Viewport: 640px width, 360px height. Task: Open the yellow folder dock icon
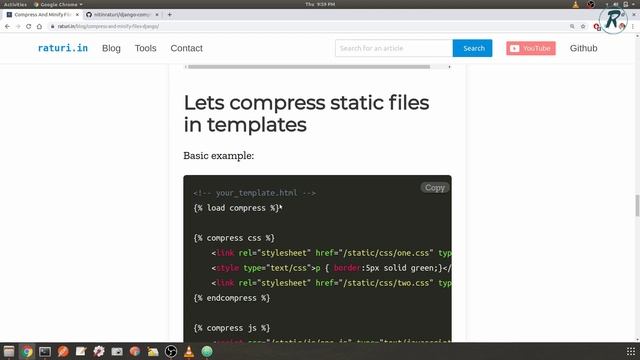coord(153,351)
